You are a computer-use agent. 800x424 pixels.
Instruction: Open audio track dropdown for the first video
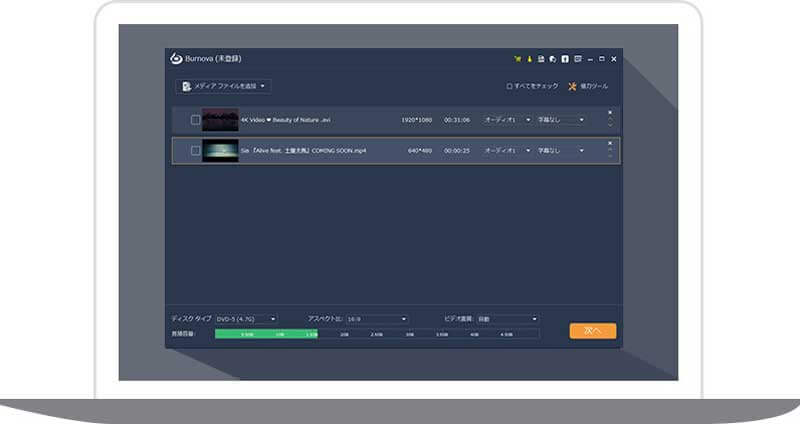click(507, 120)
